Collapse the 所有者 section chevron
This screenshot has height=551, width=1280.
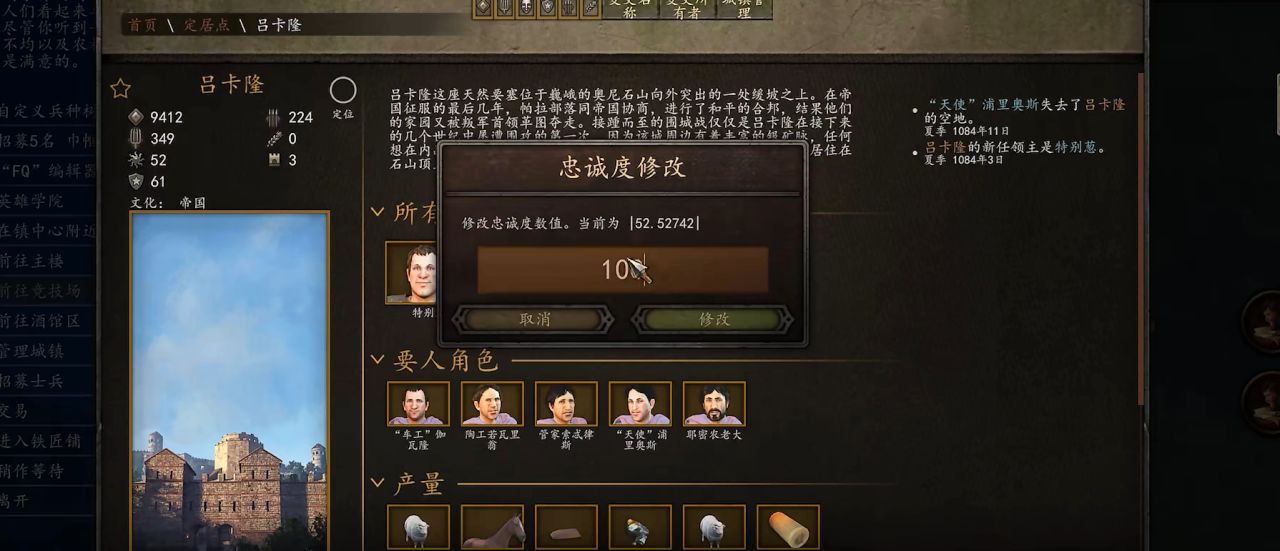(x=378, y=212)
